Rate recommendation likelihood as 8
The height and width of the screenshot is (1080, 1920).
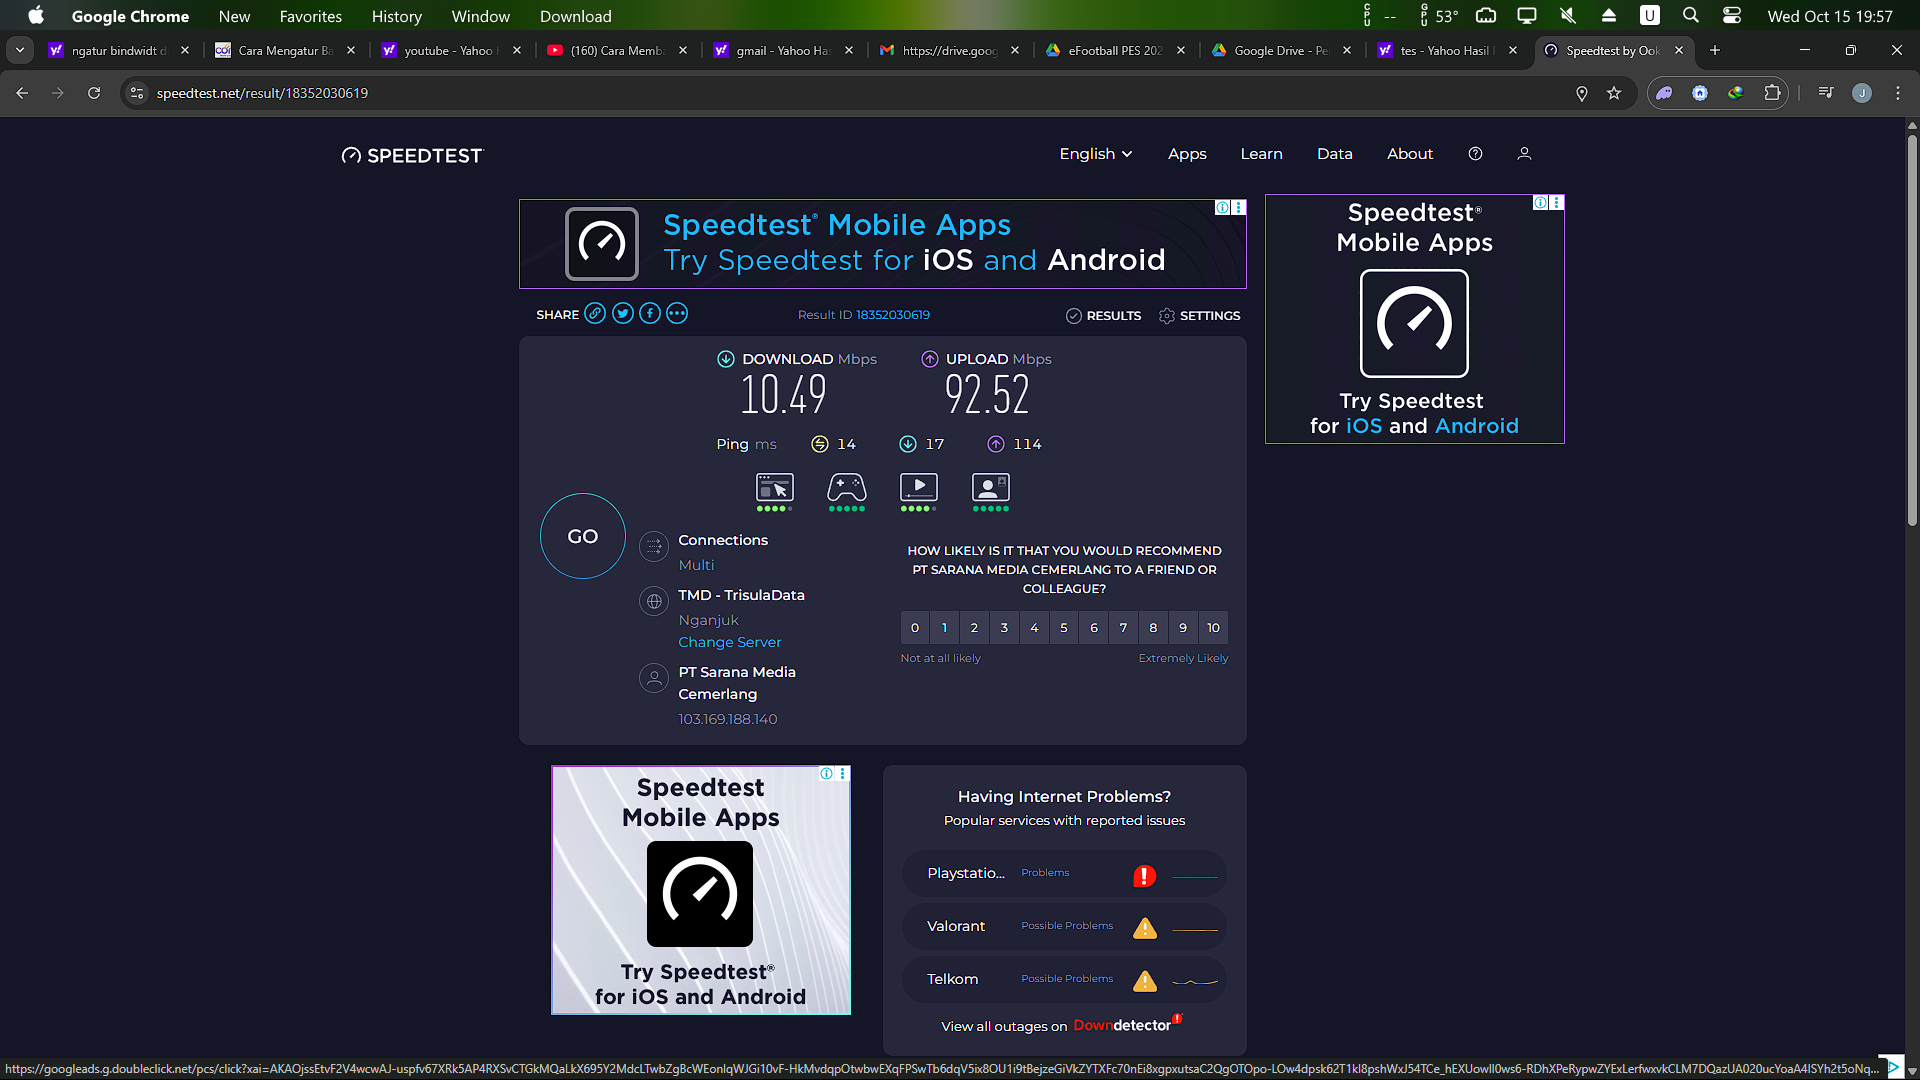(x=1153, y=628)
